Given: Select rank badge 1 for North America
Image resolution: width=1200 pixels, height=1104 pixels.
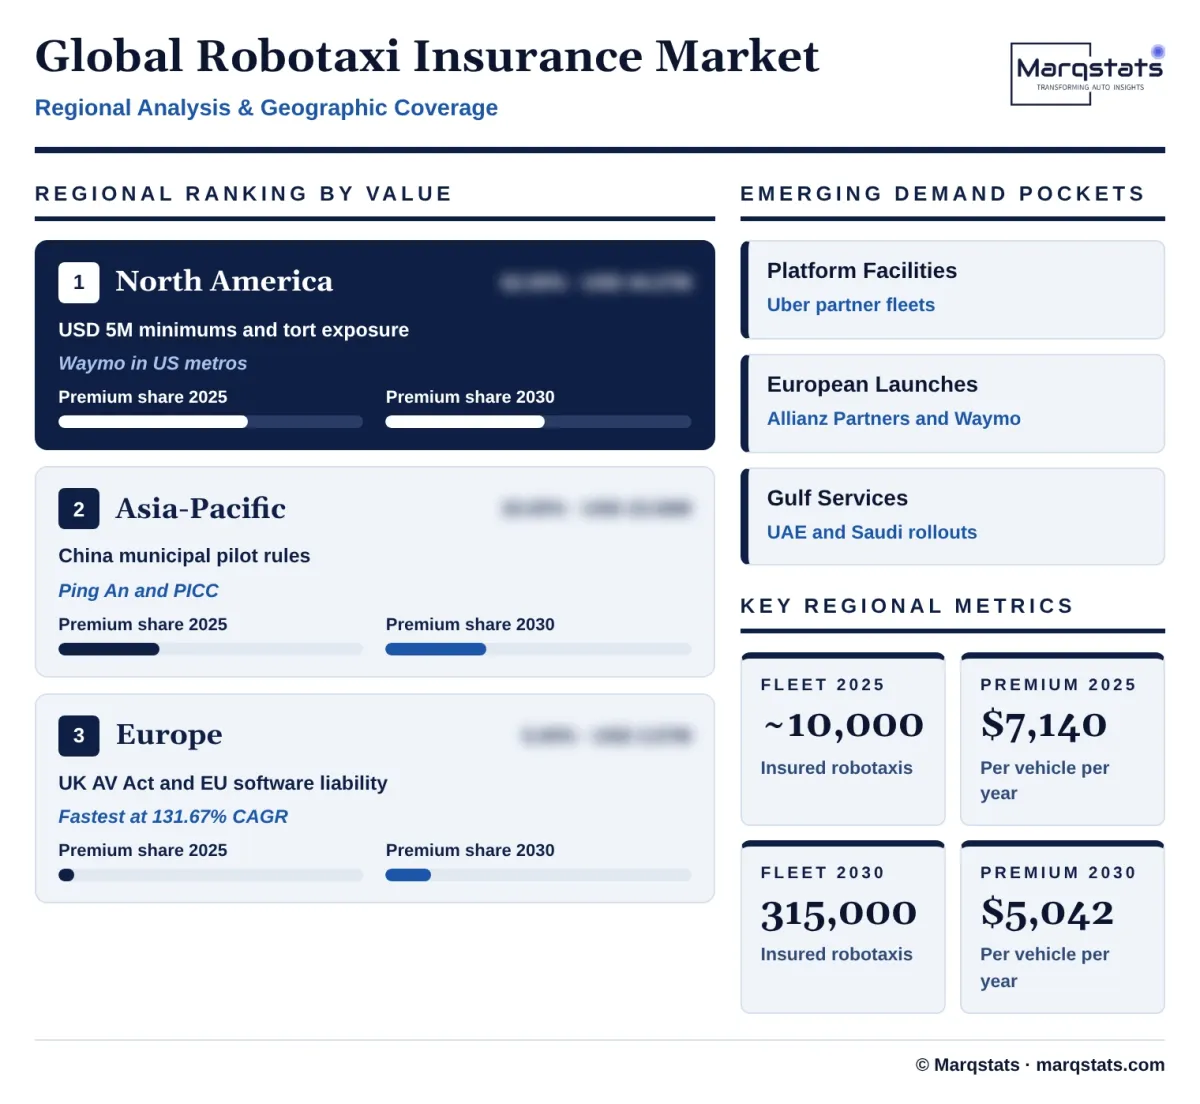Looking at the screenshot, I should click(79, 282).
